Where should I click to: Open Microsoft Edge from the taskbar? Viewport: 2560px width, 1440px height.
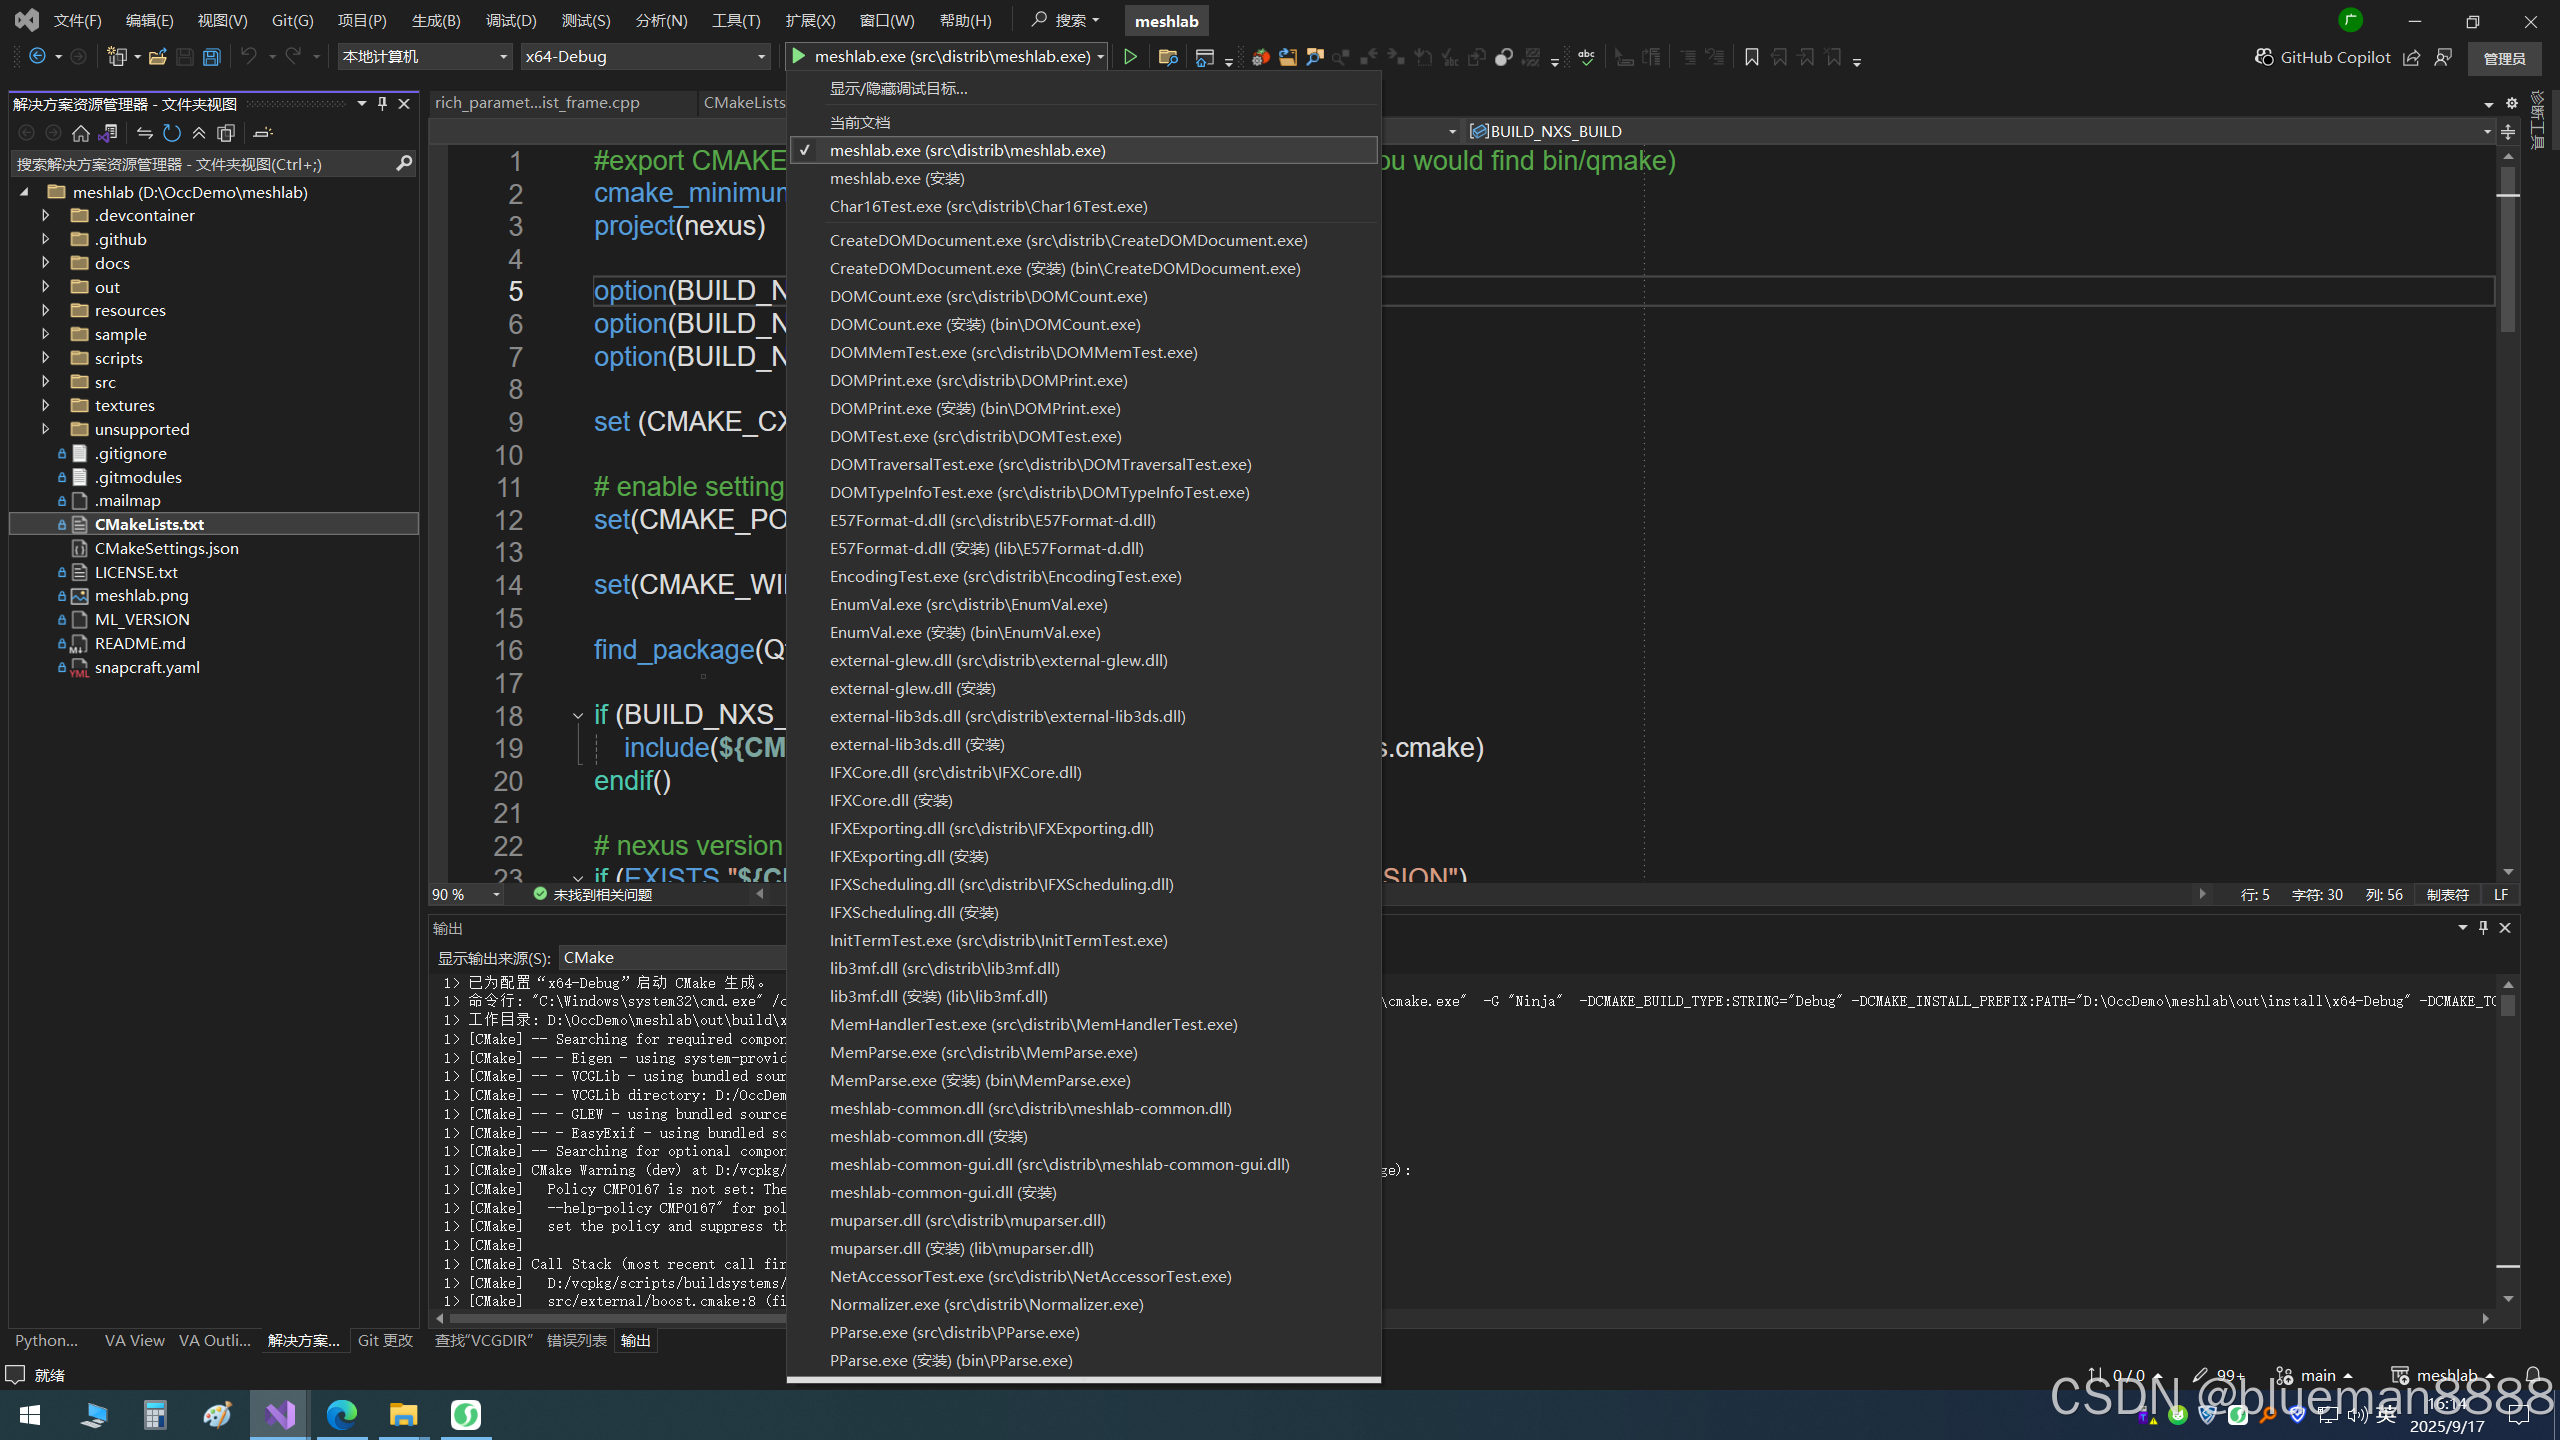(342, 1414)
